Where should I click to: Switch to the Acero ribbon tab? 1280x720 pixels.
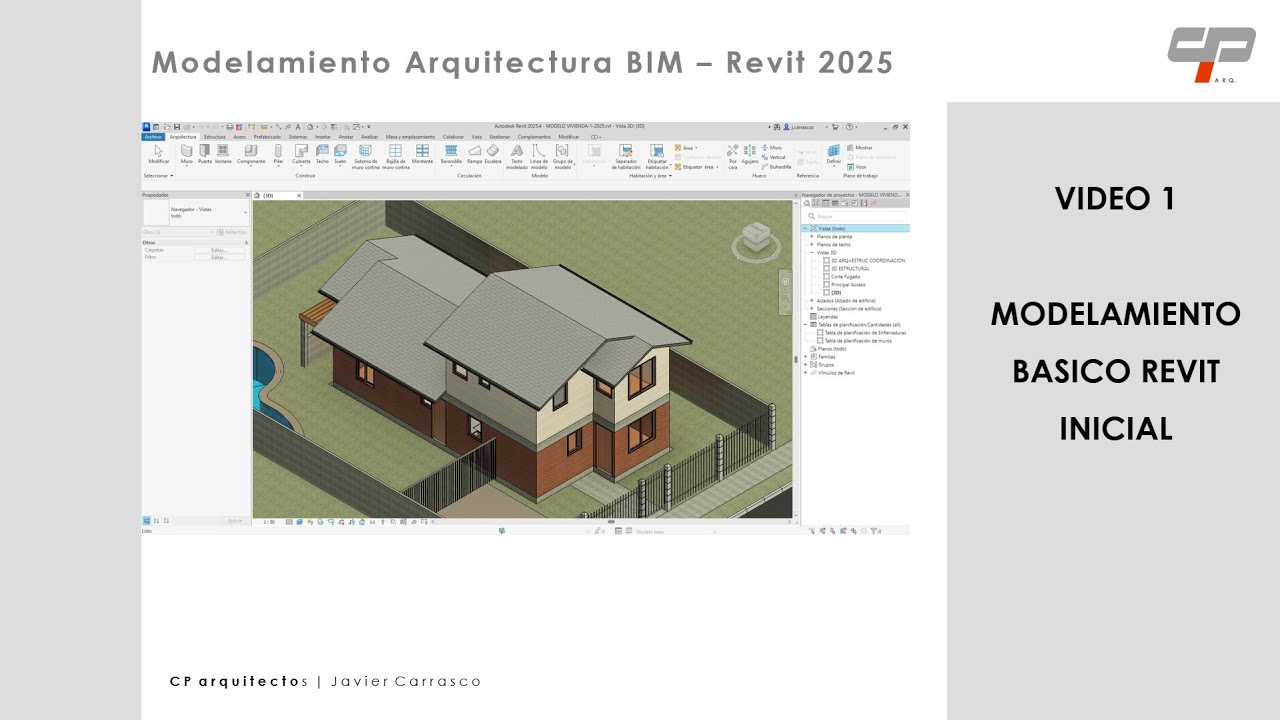239,136
